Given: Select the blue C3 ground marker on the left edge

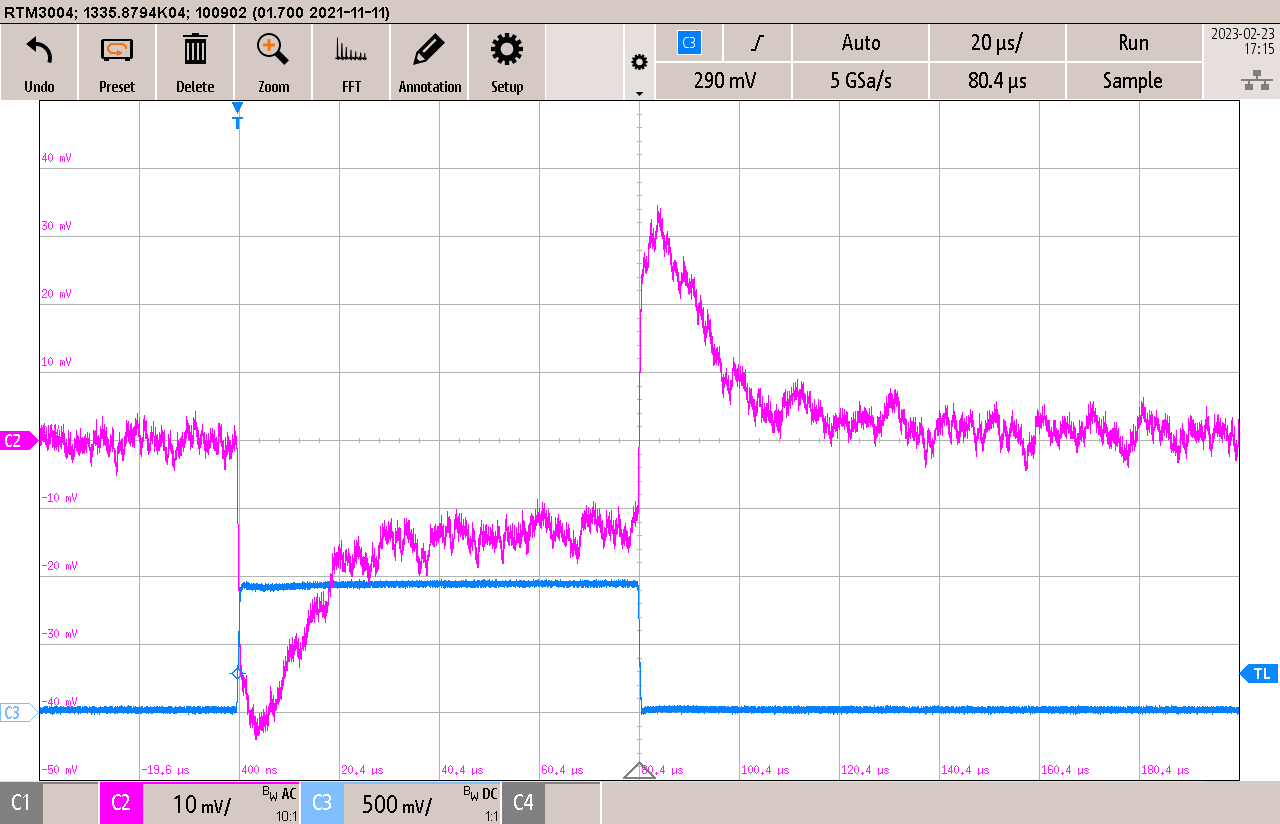Looking at the screenshot, I should (17, 713).
